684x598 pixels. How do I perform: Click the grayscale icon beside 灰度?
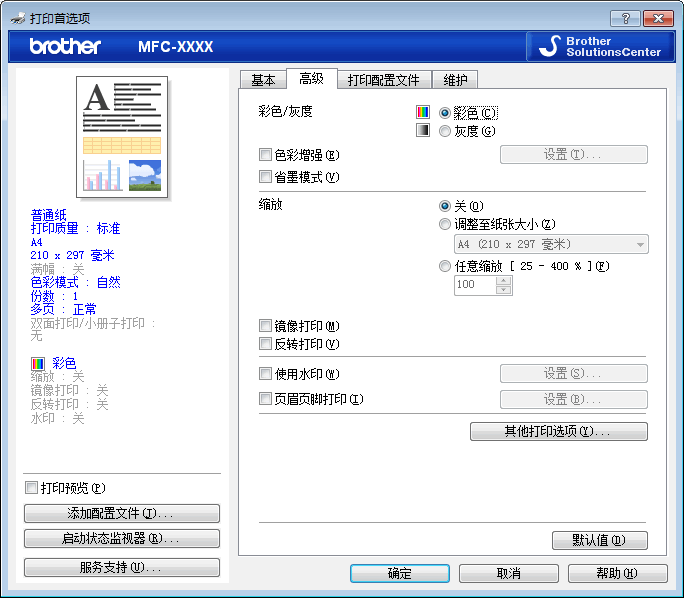pyautogui.click(x=423, y=130)
